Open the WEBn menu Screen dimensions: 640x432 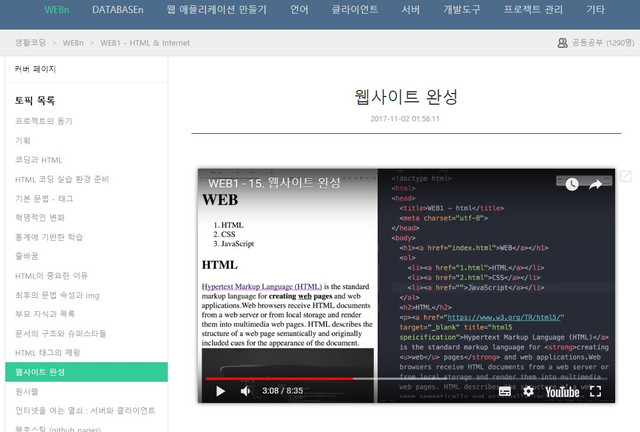57,10
